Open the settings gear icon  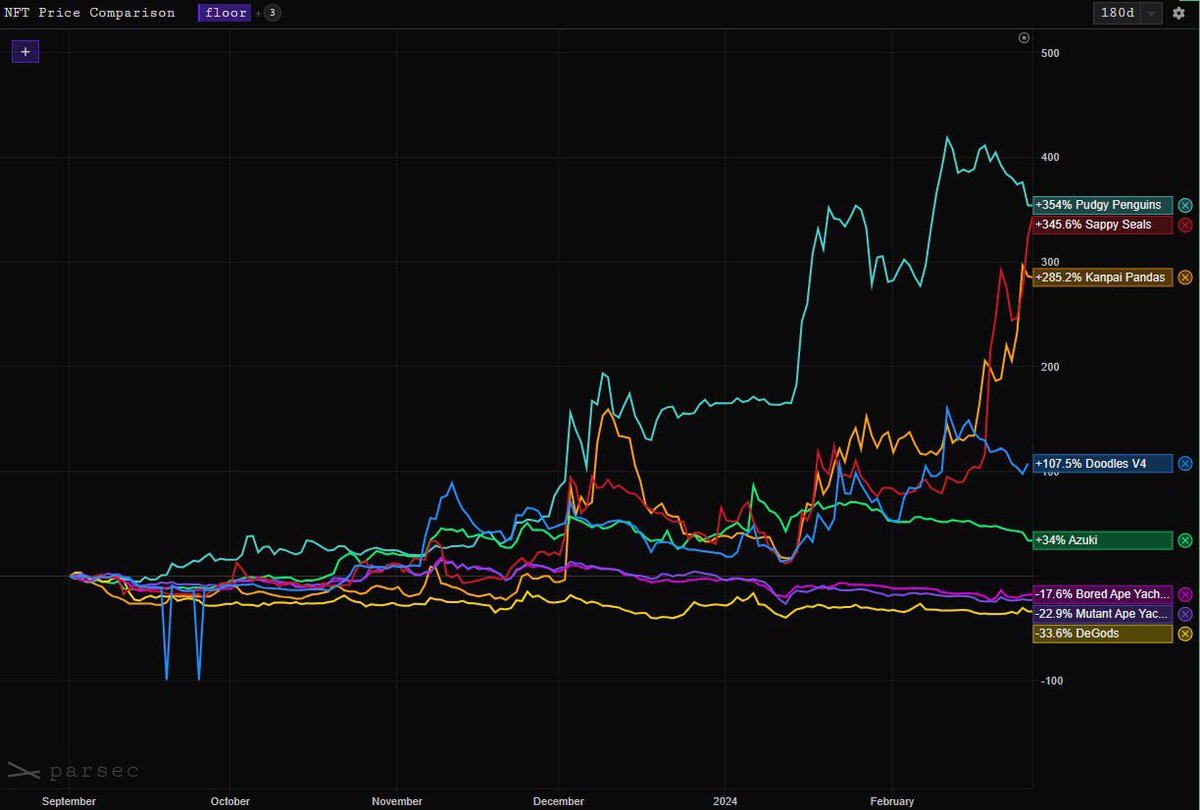1179,13
